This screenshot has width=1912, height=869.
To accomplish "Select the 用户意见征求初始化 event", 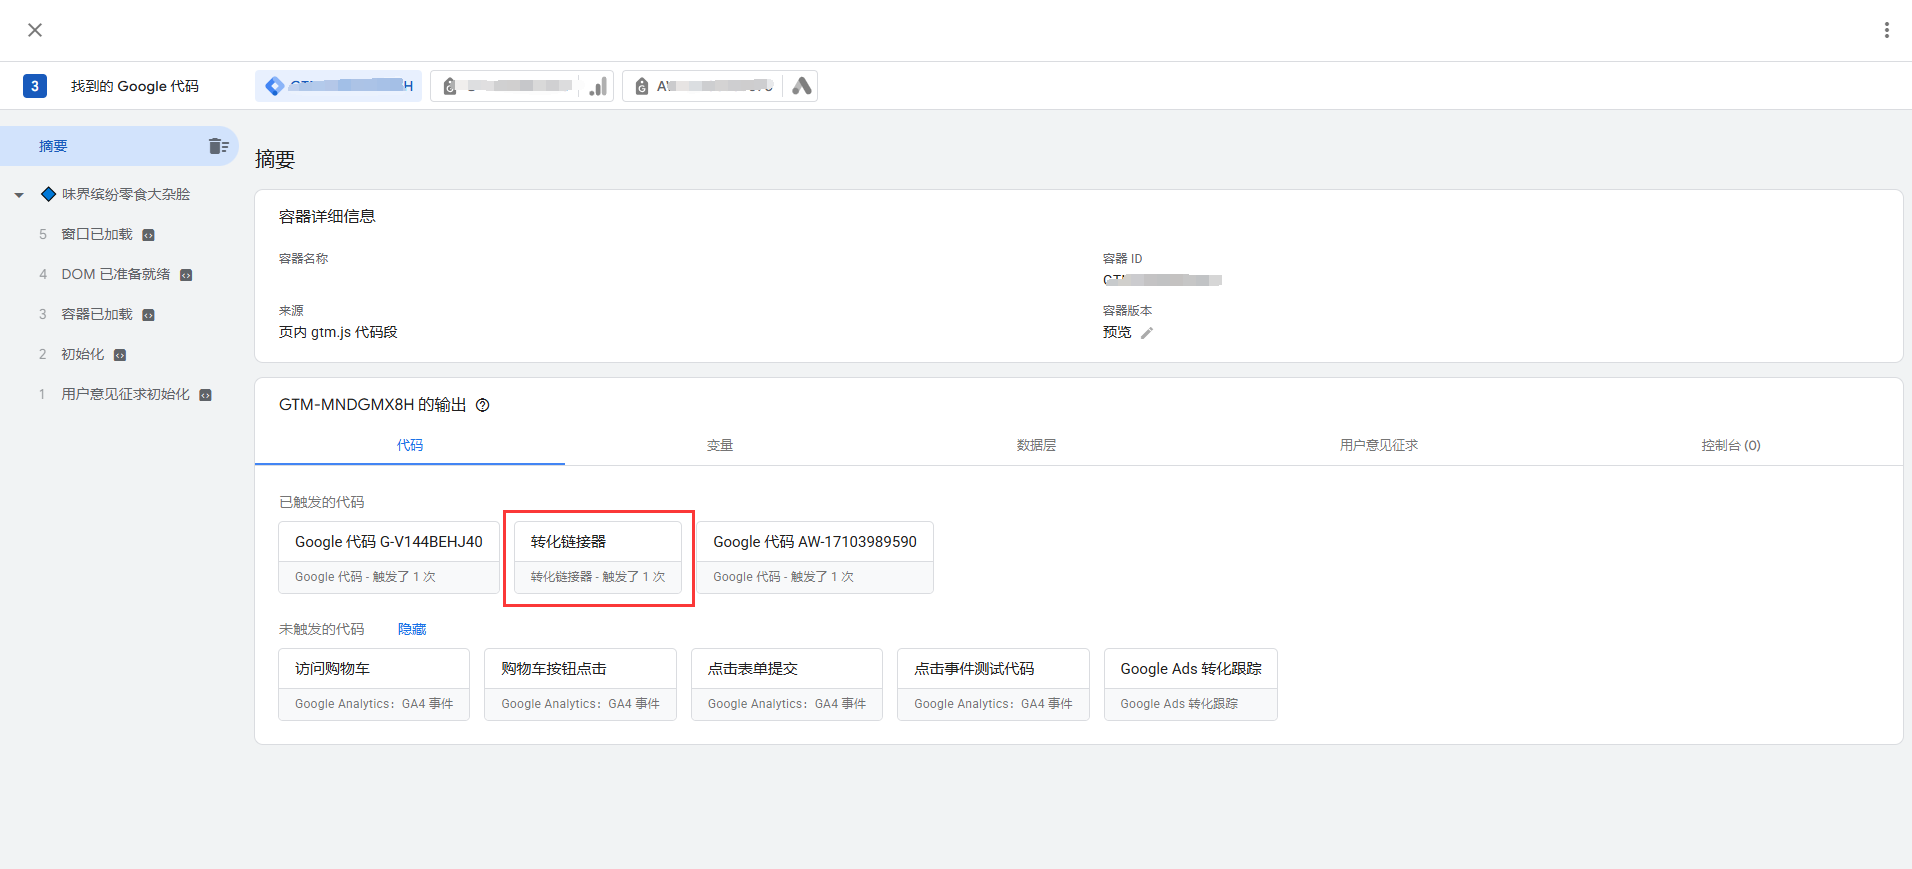I will (125, 394).
